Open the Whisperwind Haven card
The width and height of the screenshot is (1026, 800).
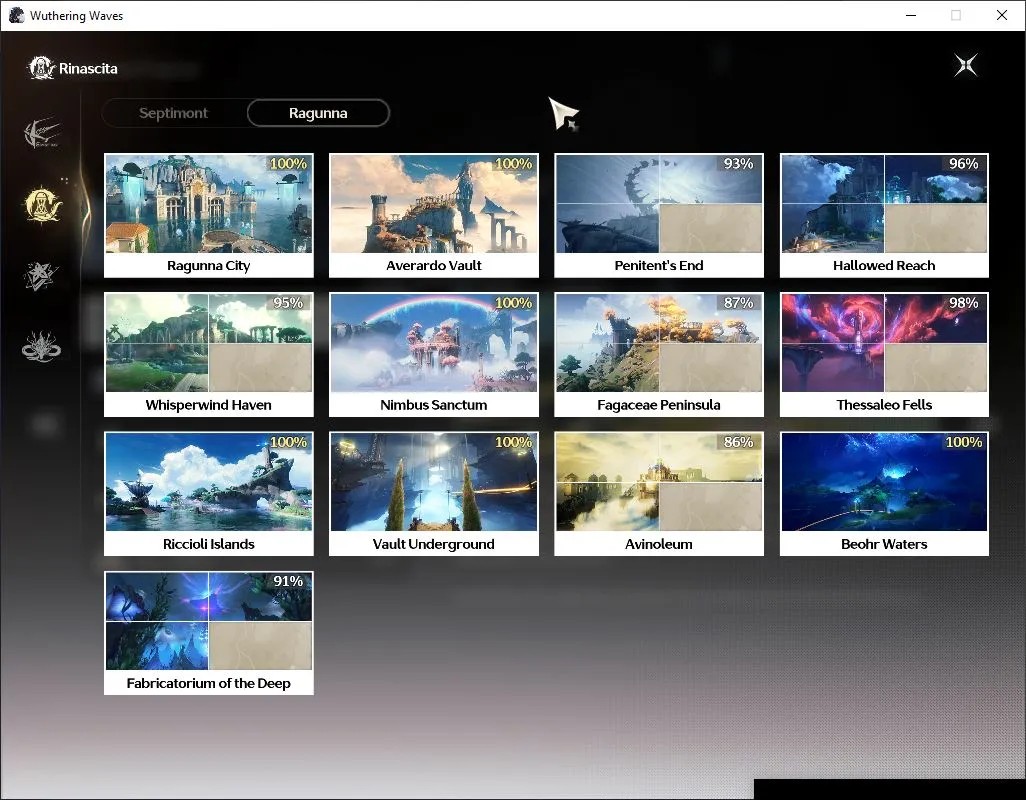click(209, 355)
